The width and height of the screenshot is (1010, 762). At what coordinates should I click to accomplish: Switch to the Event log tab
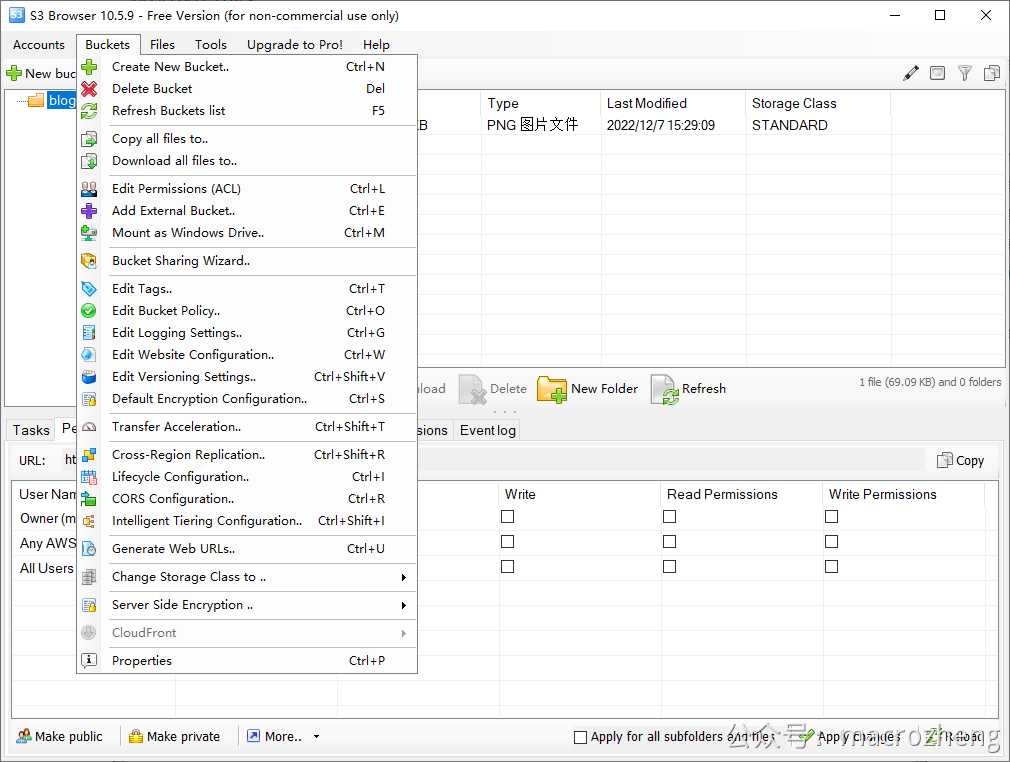(x=488, y=430)
